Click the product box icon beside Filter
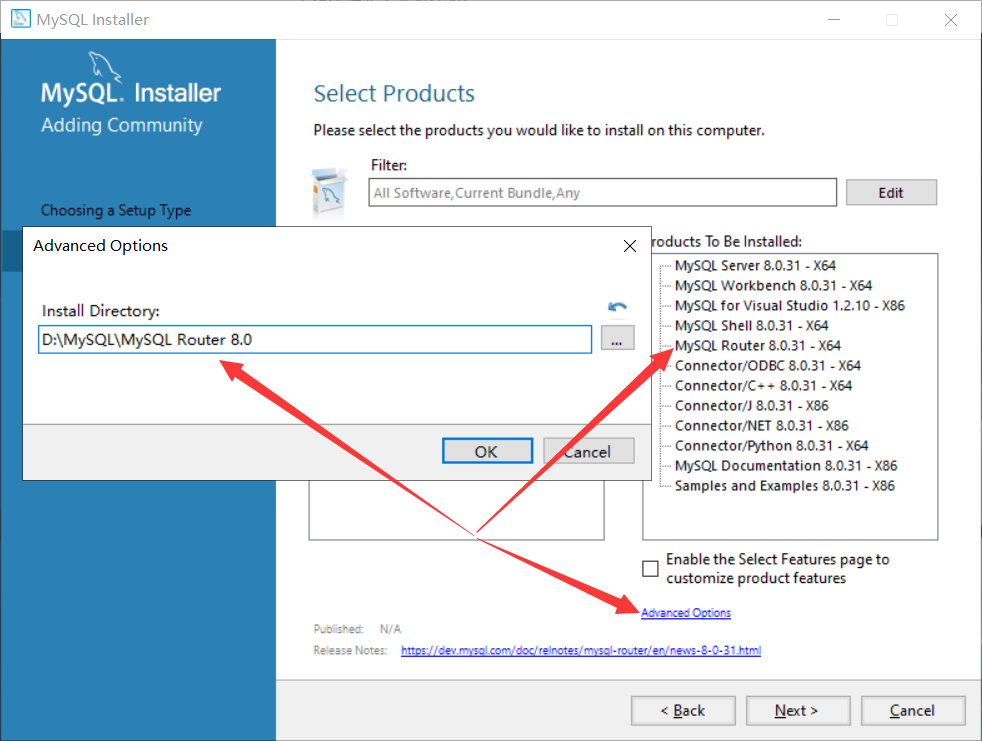Screen dimensions: 982x741 tap(329, 192)
